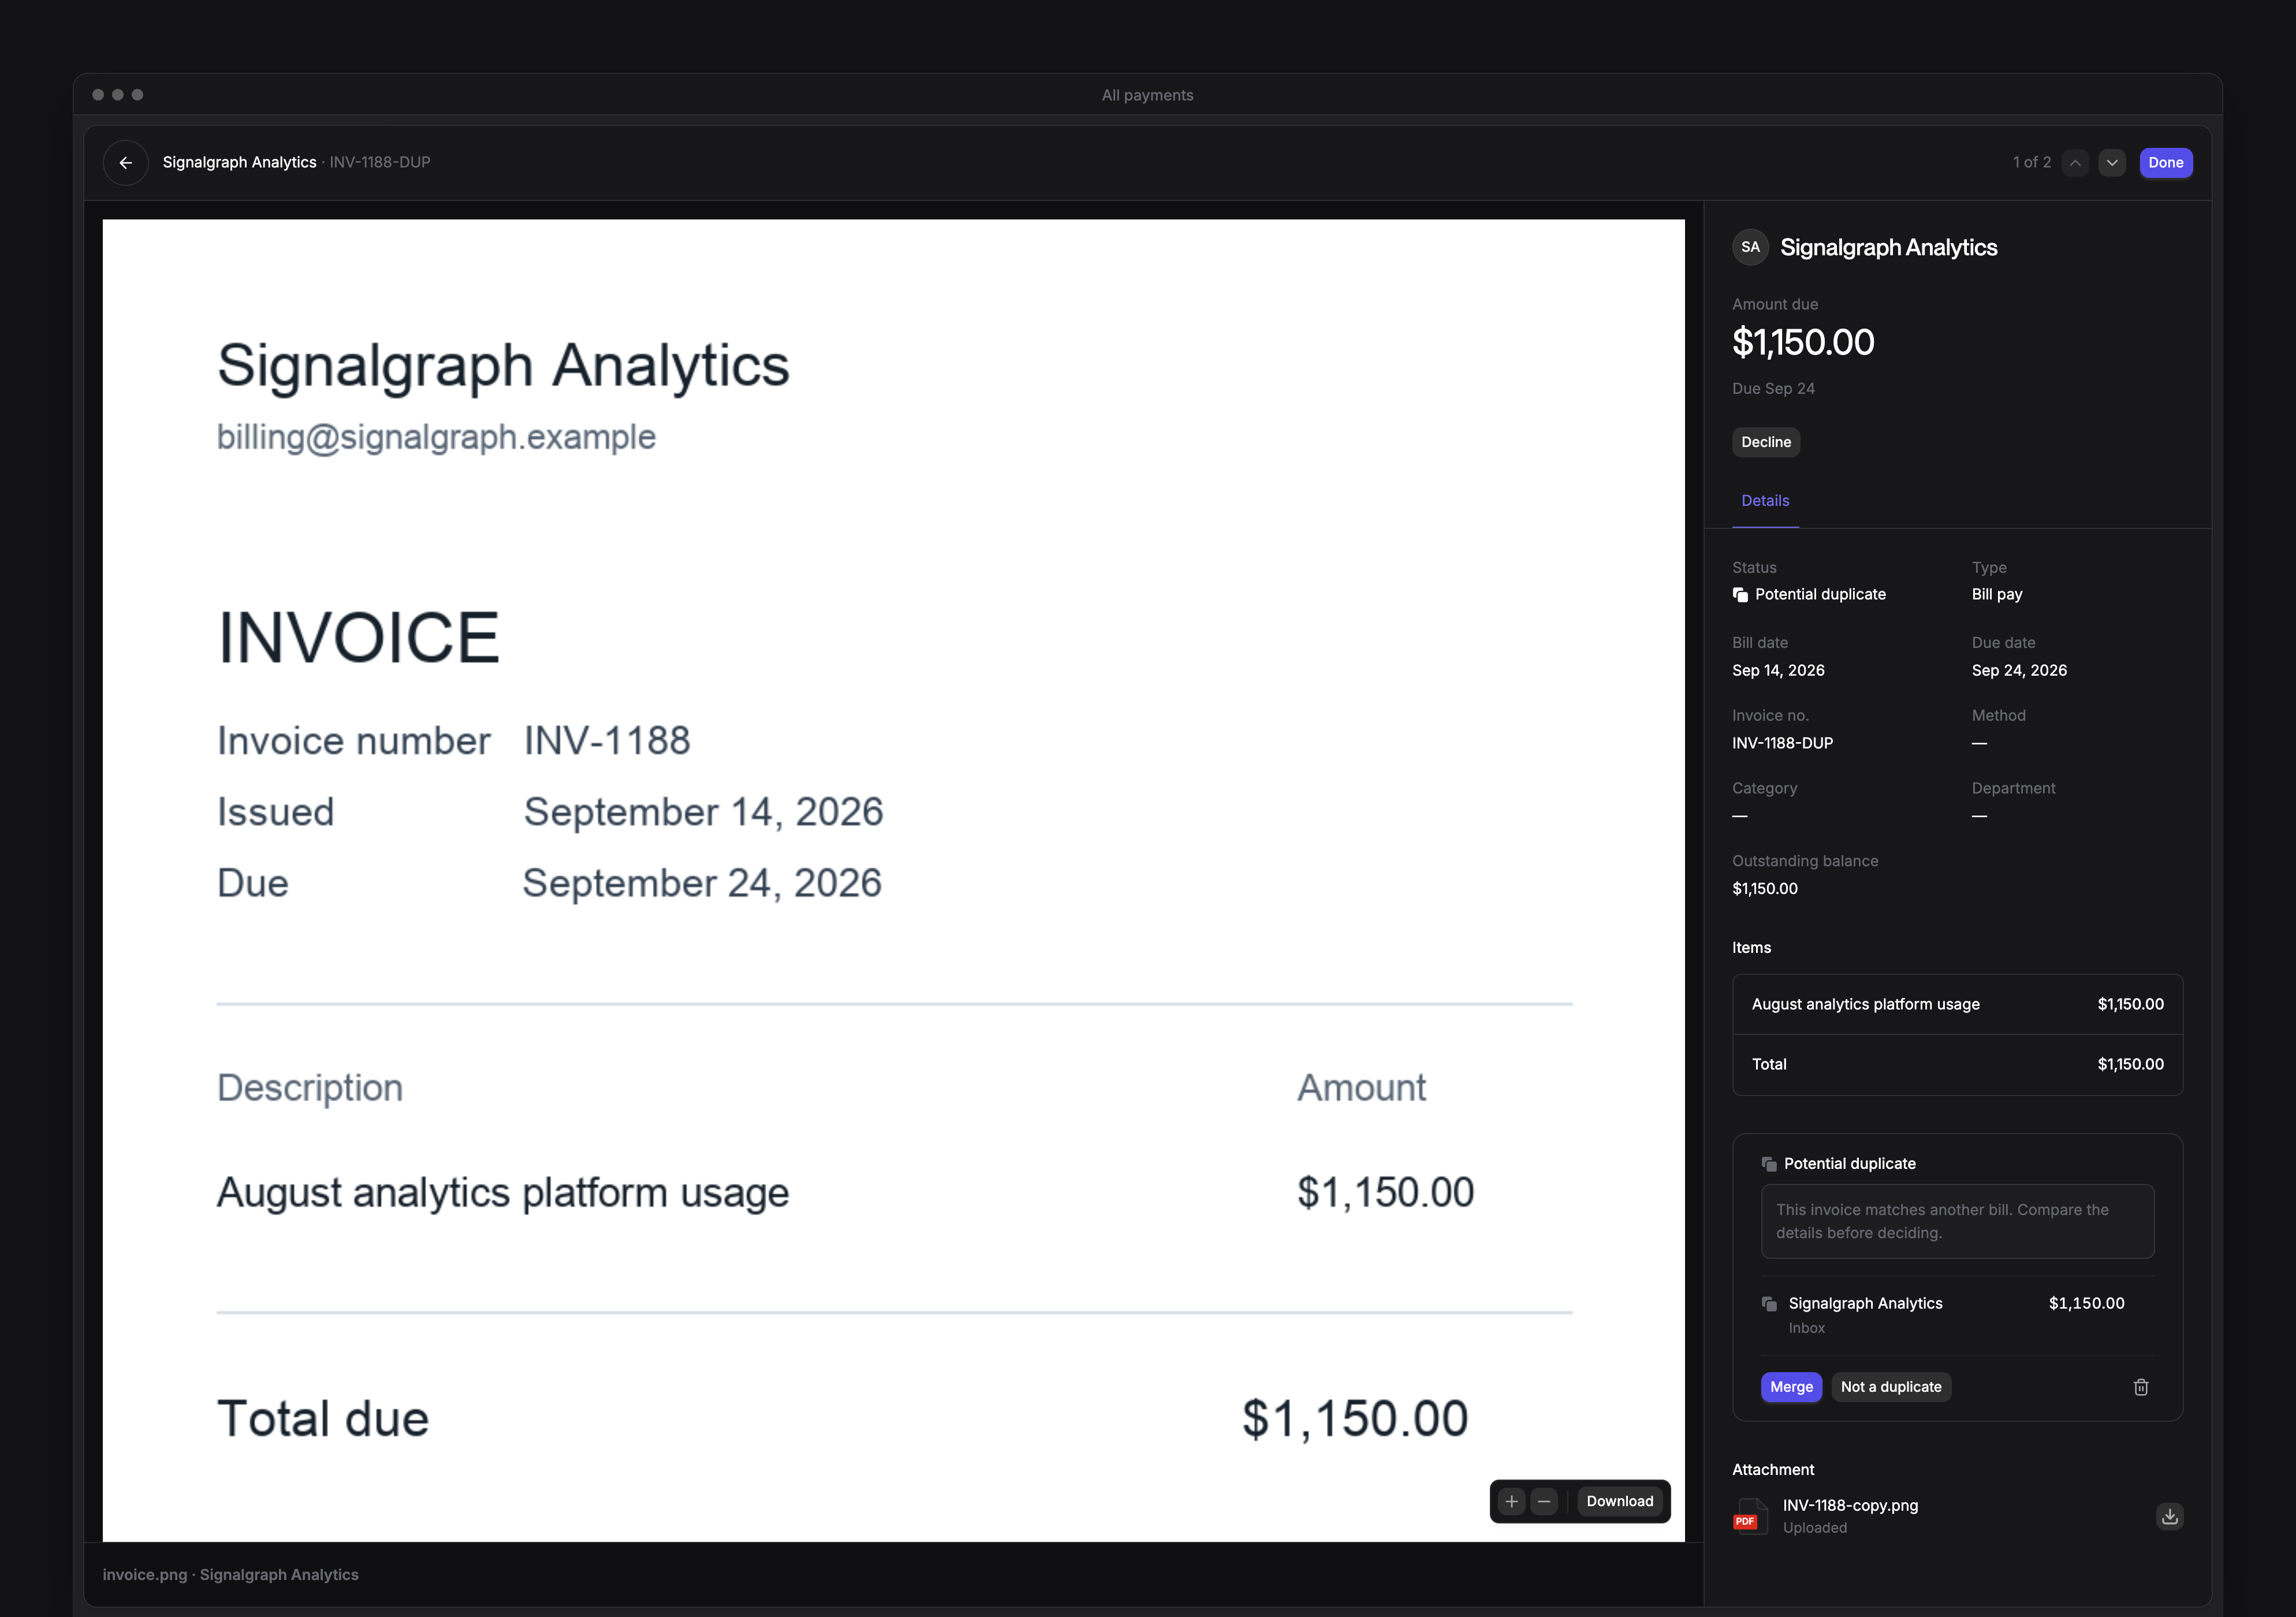
Task: Select the August analytics platform usage item
Action: point(1957,1004)
